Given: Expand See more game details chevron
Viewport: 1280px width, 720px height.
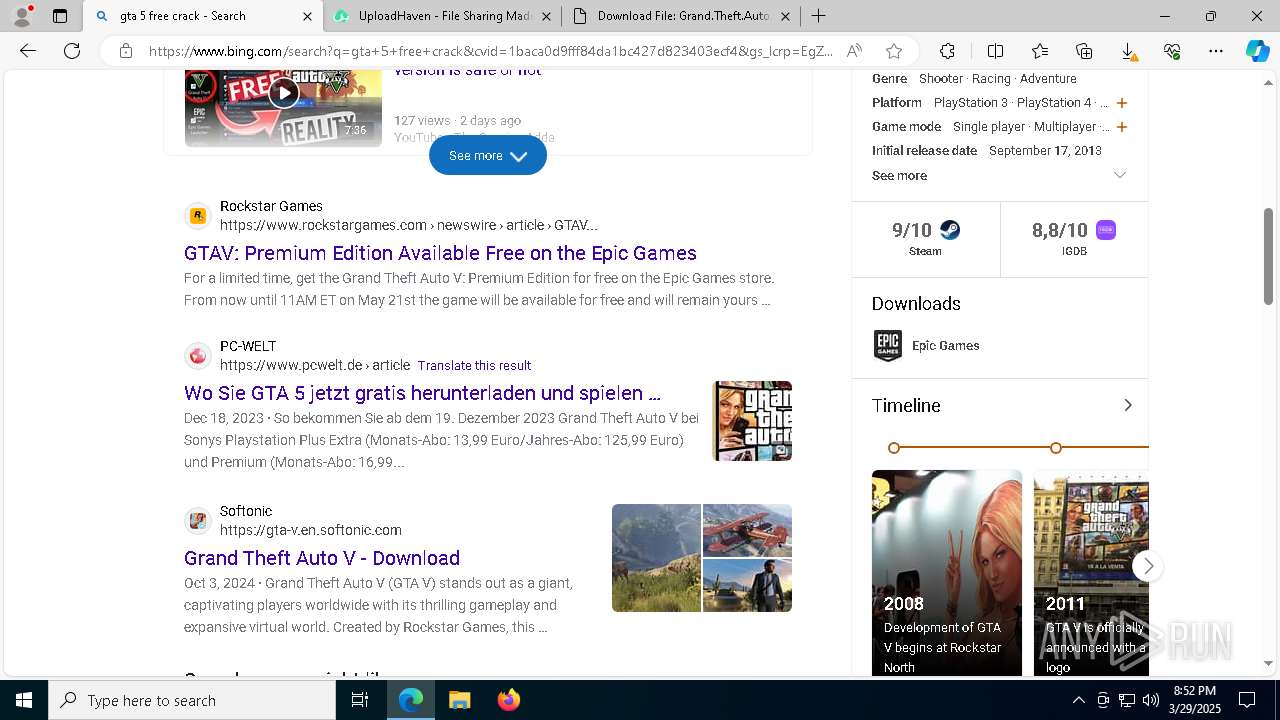Looking at the screenshot, I should (x=1120, y=175).
